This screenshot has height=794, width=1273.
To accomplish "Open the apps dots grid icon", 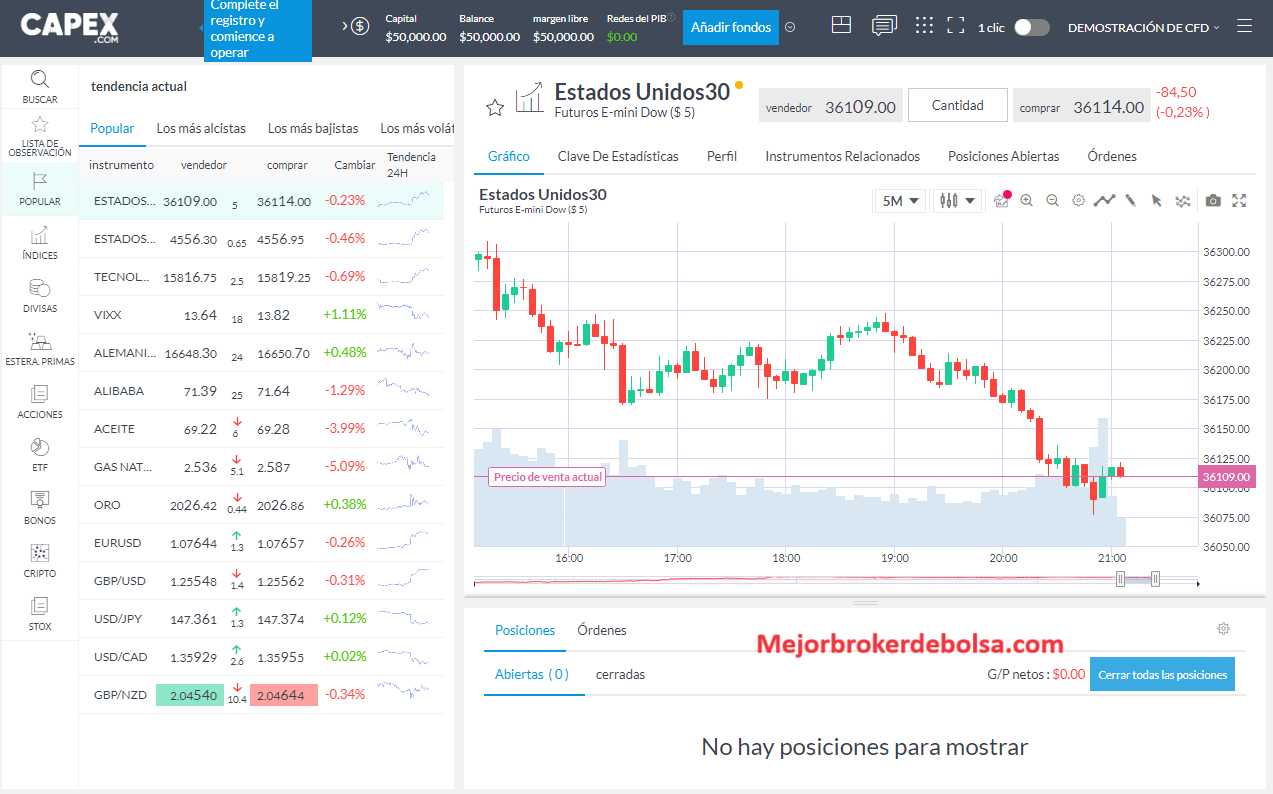I will 925,26.
